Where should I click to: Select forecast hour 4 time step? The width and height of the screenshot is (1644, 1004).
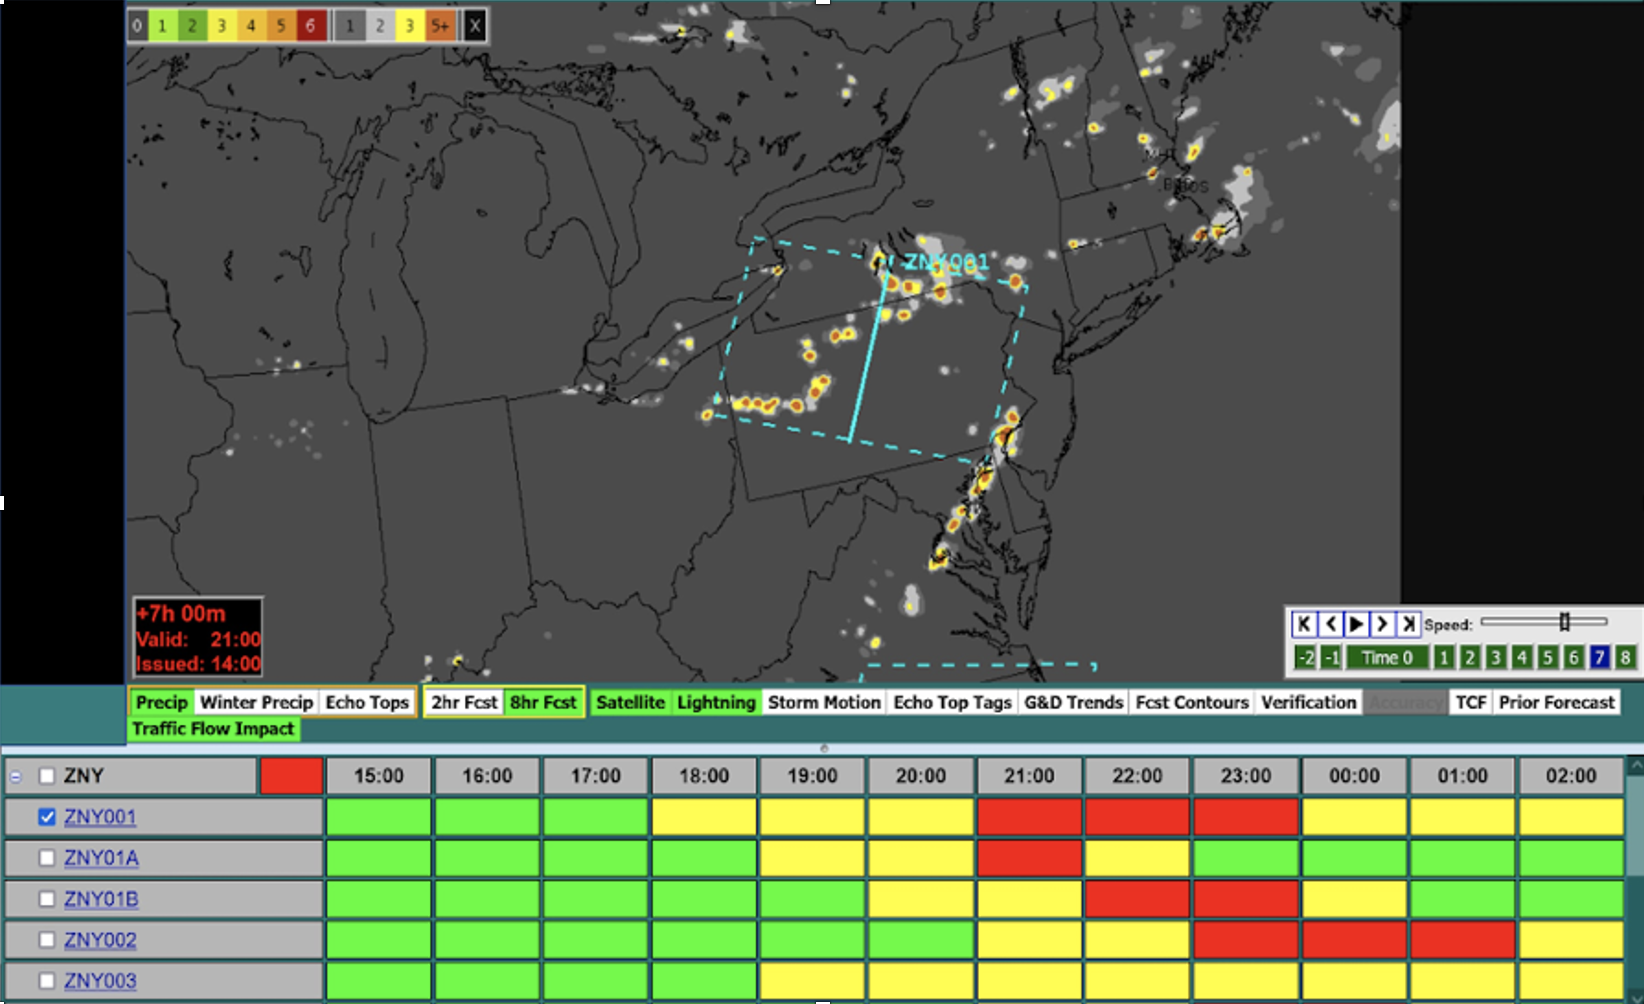tap(1521, 657)
